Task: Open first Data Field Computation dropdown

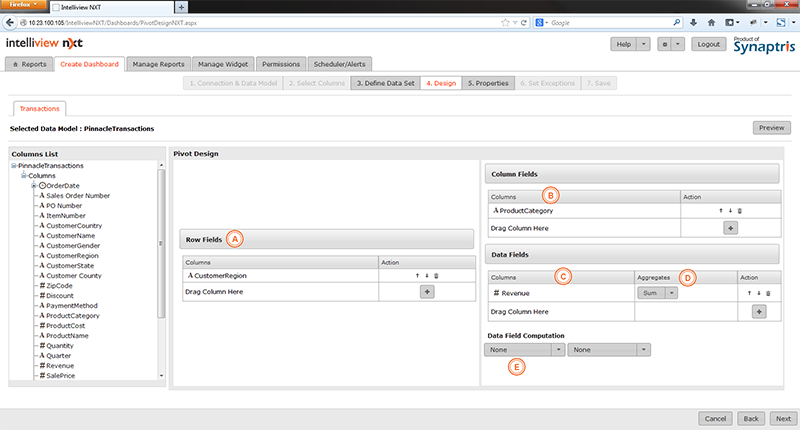Action: 523,349
